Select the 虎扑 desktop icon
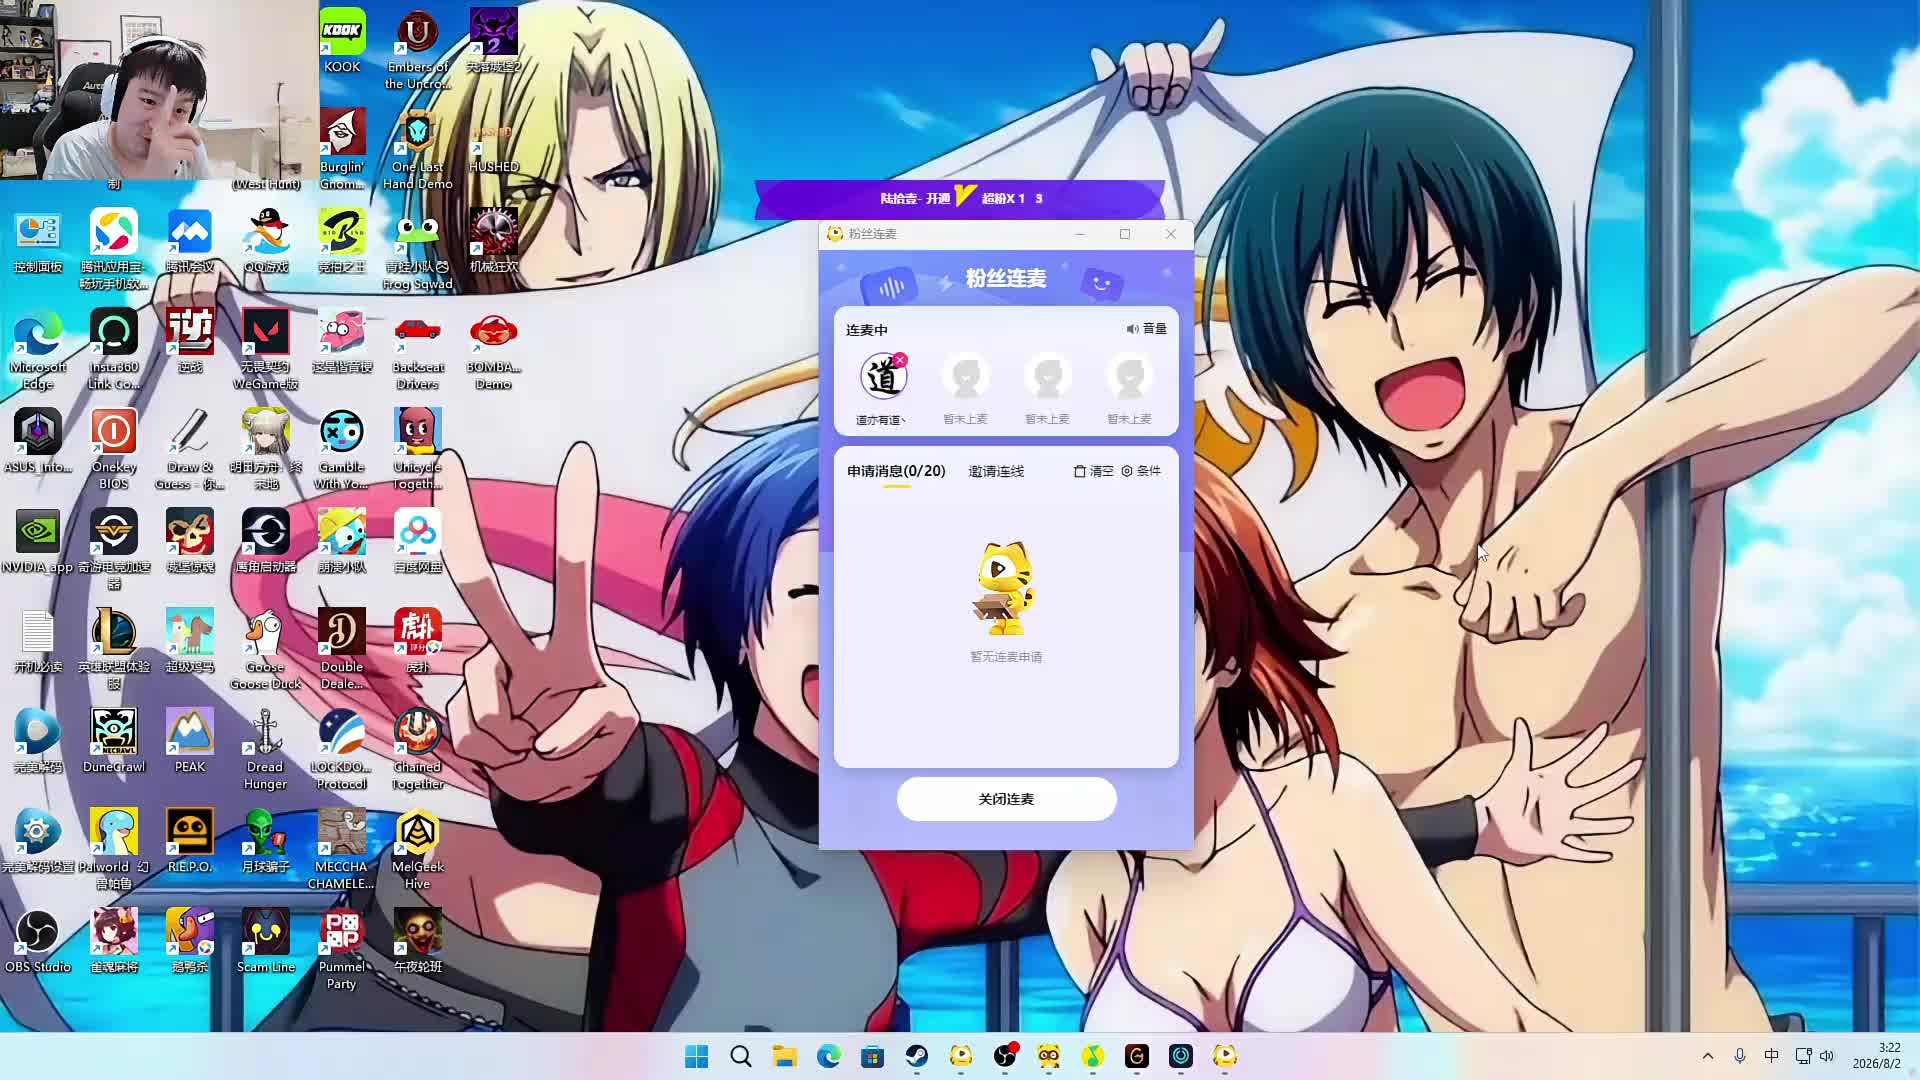Image resolution: width=1920 pixels, height=1080 pixels. pos(417,640)
